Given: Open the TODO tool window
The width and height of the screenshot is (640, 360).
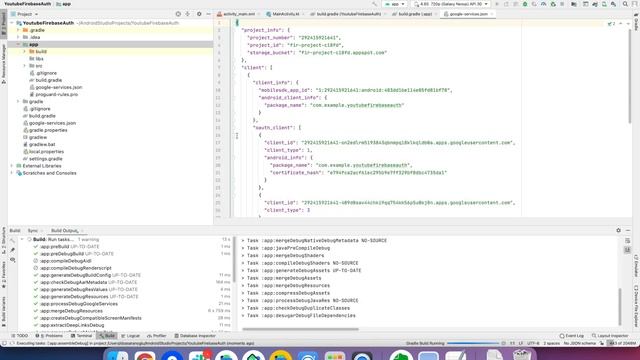Looking at the screenshot, I should pyautogui.click(x=19, y=336).
